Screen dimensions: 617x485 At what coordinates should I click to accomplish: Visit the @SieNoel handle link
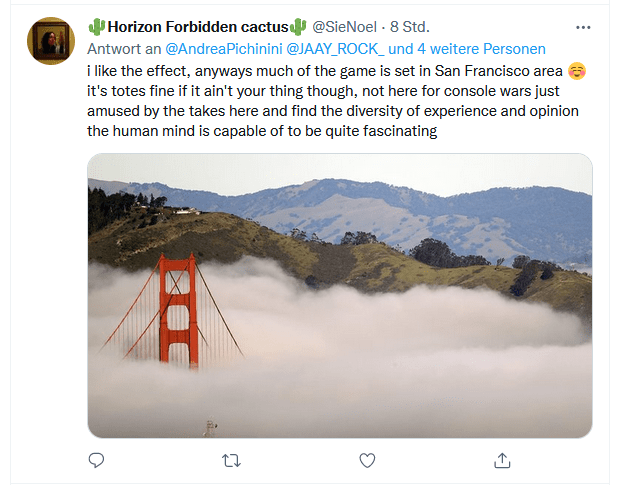click(346, 27)
